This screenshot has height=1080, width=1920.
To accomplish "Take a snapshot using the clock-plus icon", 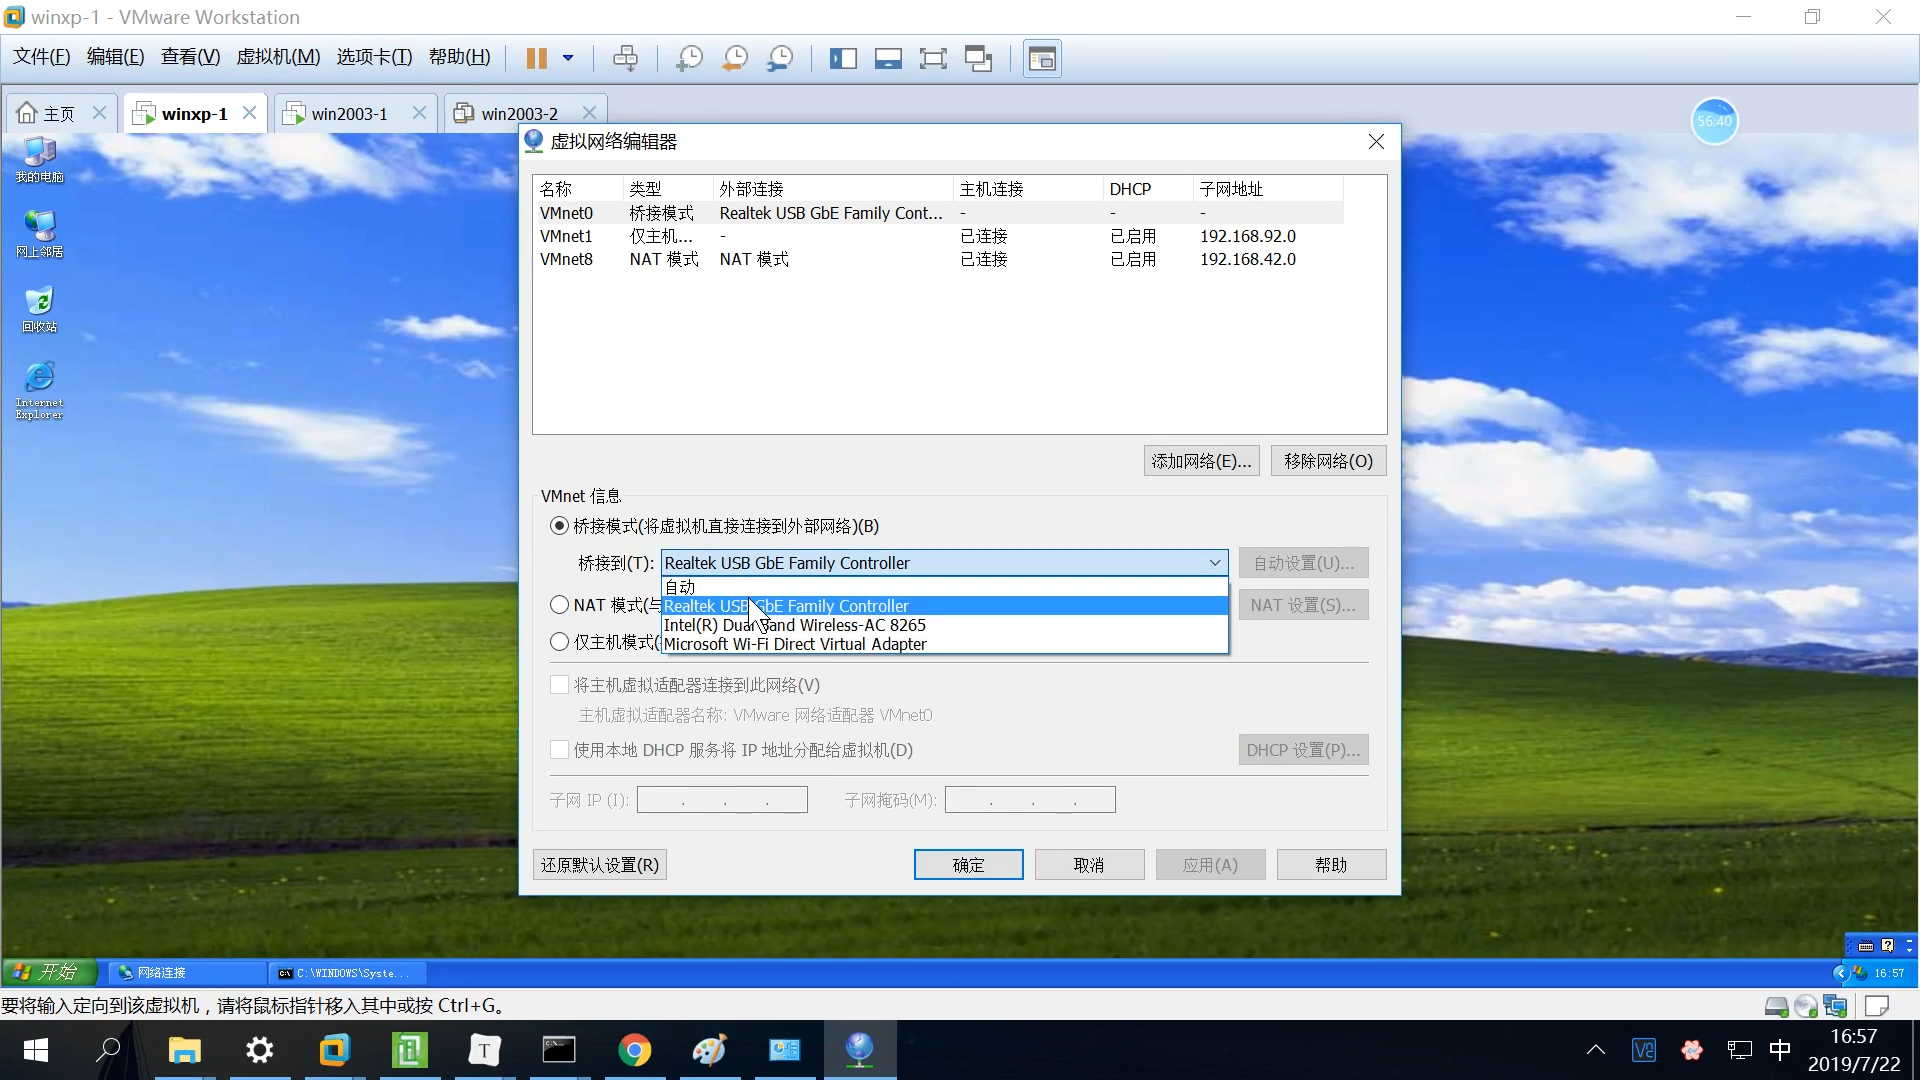I will tap(688, 58).
